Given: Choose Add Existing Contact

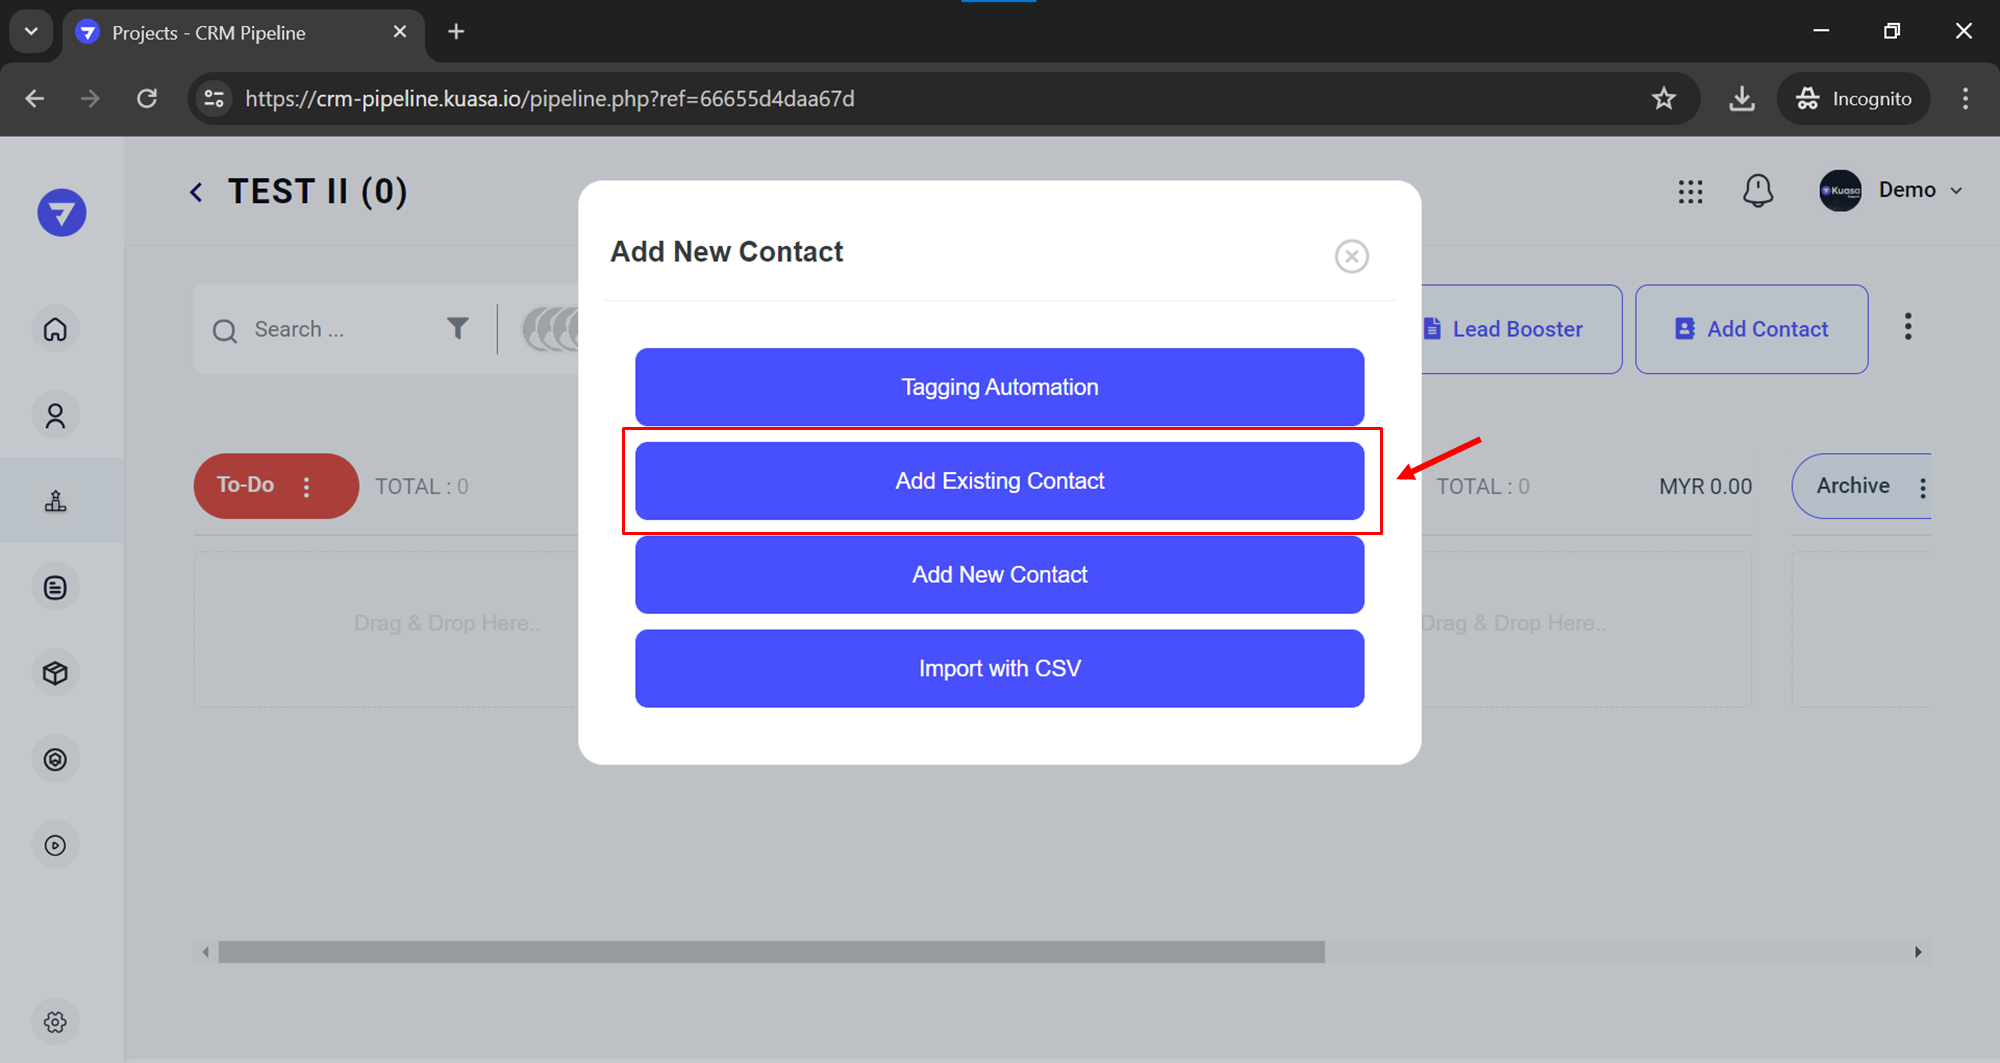Looking at the screenshot, I should [999, 481].
